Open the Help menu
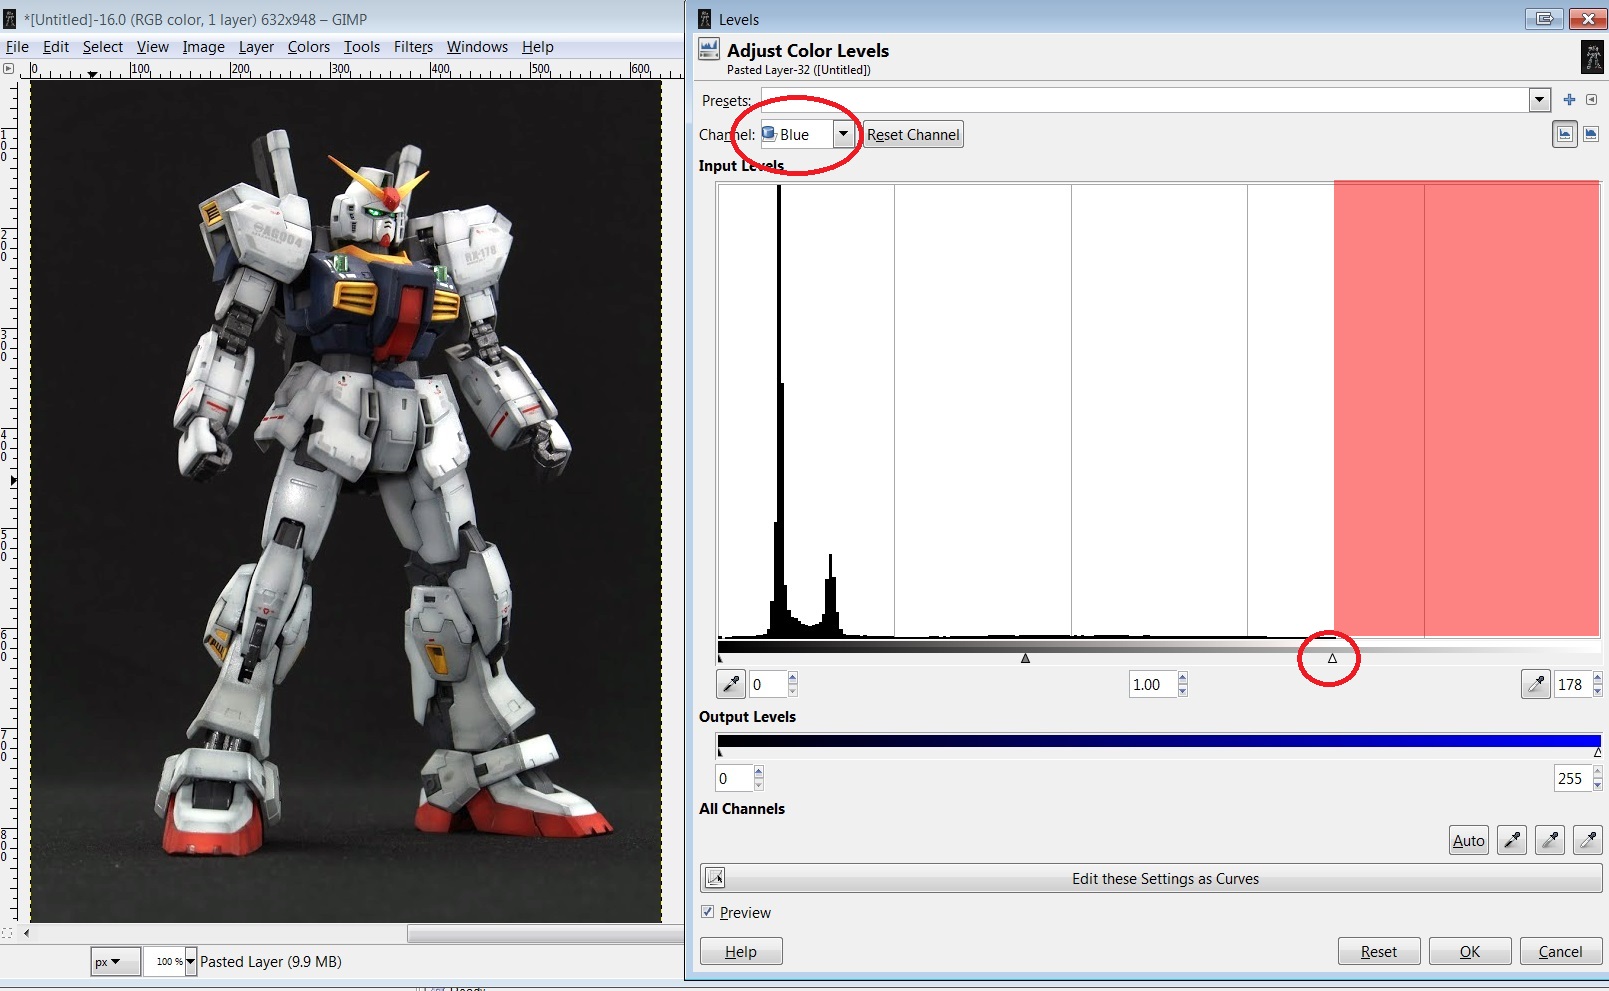 (x=537, y=47)
